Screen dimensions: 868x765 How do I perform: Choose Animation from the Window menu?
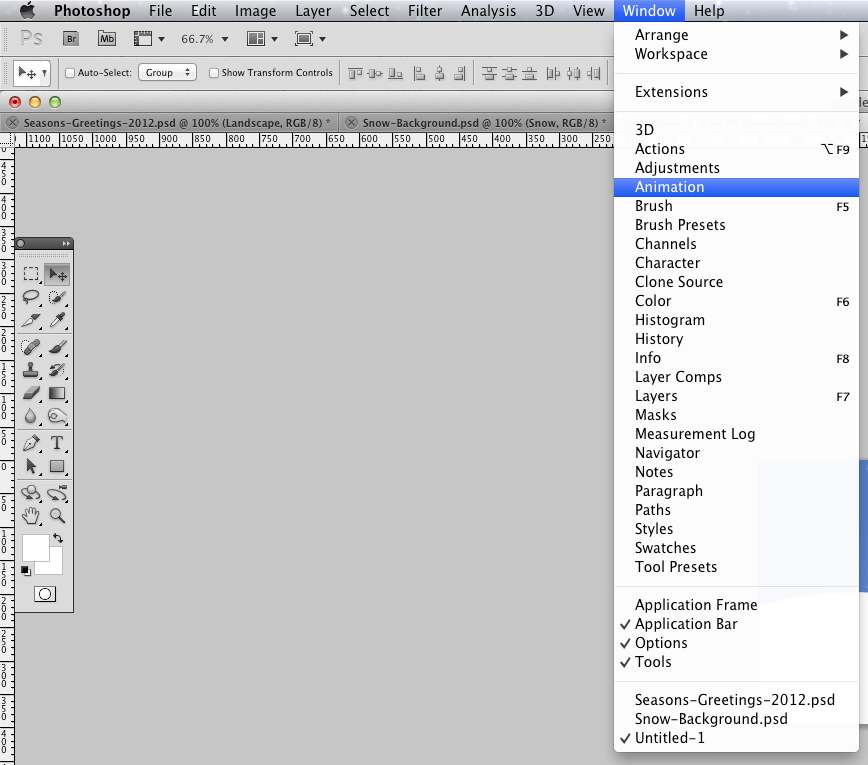pos(736,187)
